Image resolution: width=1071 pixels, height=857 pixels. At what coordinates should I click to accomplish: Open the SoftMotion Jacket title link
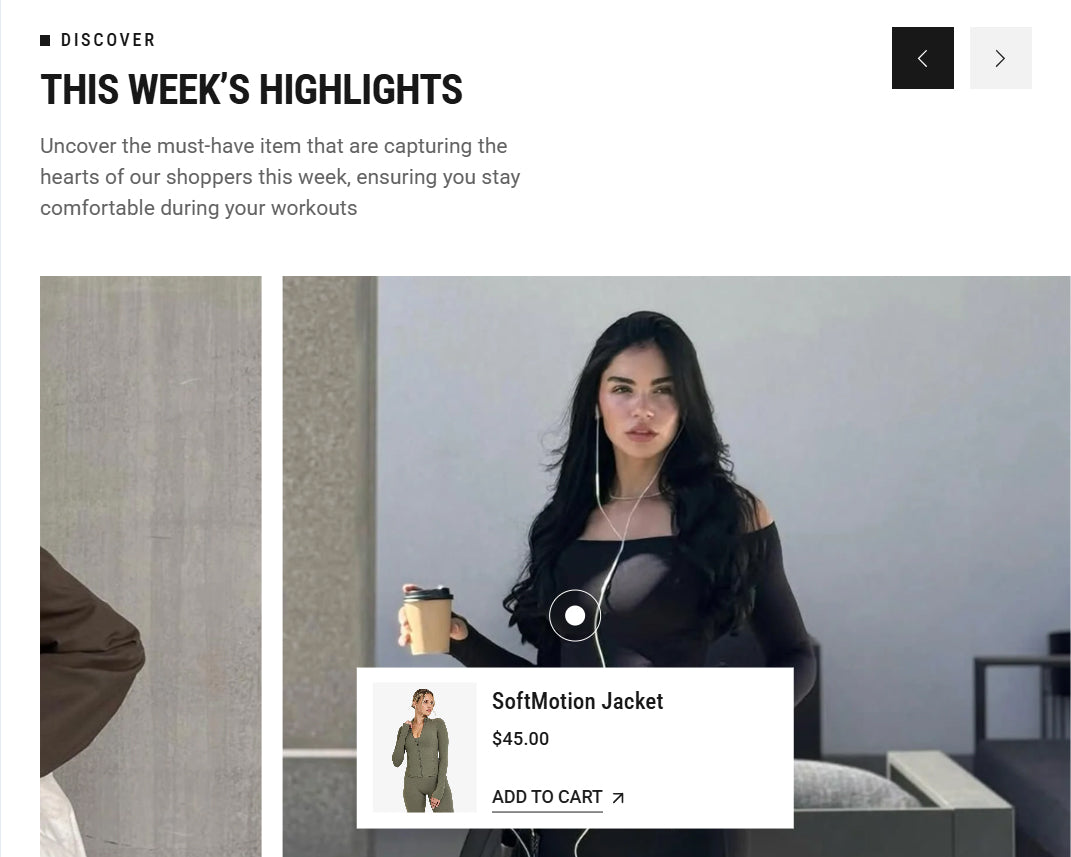pos(577,701)
